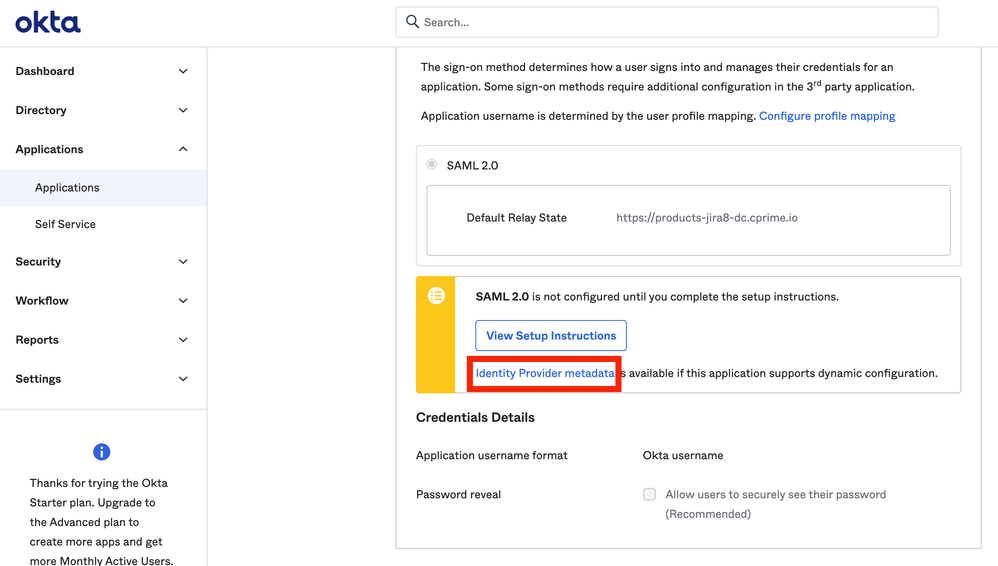Open Dashboard in sidebar
Screen dimensions: 998x566
[x=45, y=71]
